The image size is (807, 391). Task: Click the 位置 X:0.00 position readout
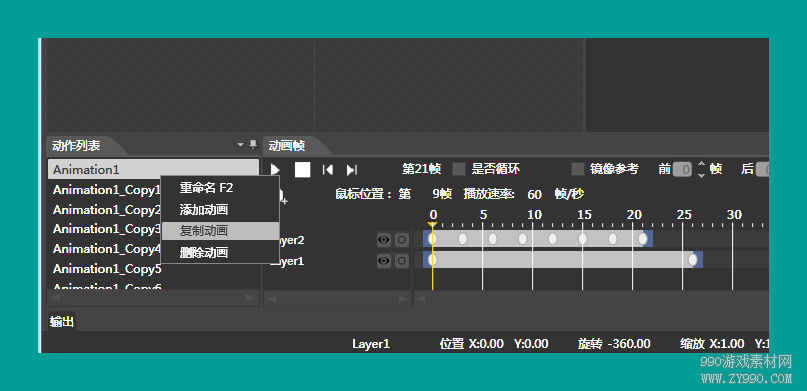pyautogui.click(x=472, y=344)
